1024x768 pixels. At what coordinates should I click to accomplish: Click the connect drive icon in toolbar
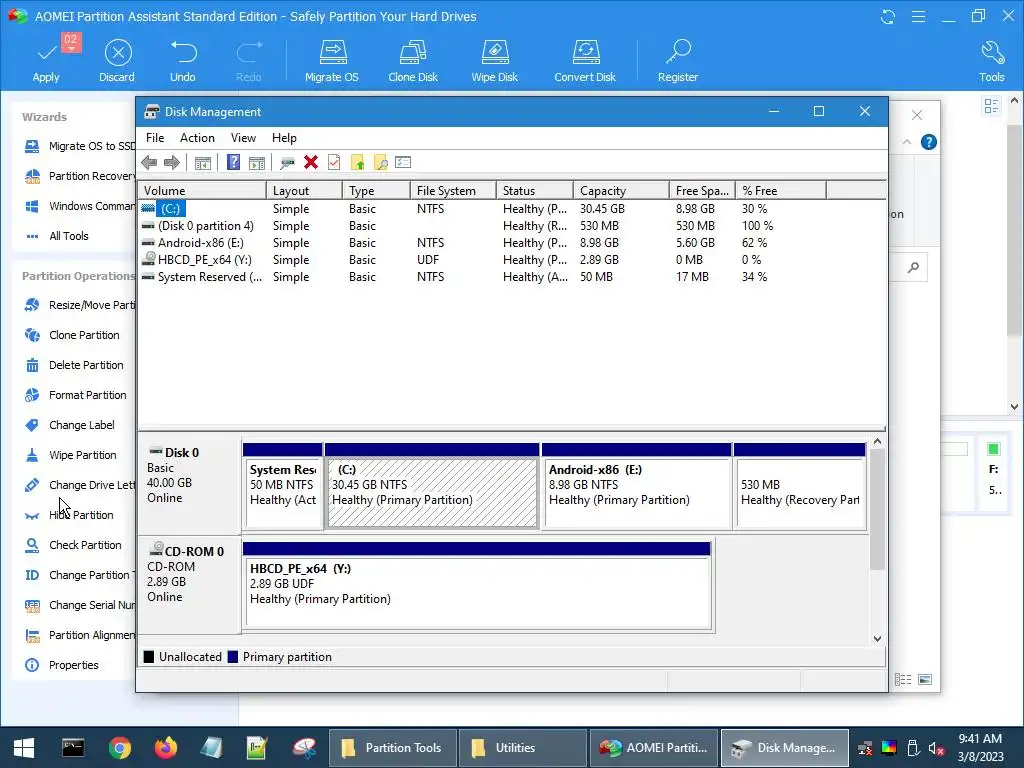287,163
